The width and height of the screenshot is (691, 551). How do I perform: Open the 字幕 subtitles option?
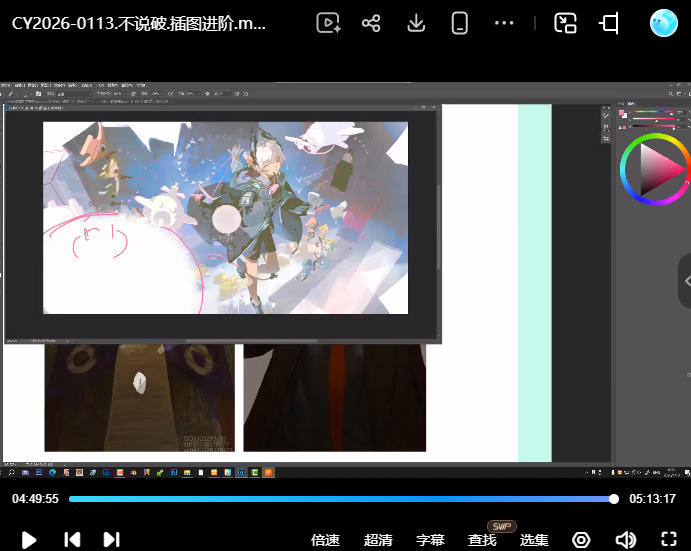point(430,540)
